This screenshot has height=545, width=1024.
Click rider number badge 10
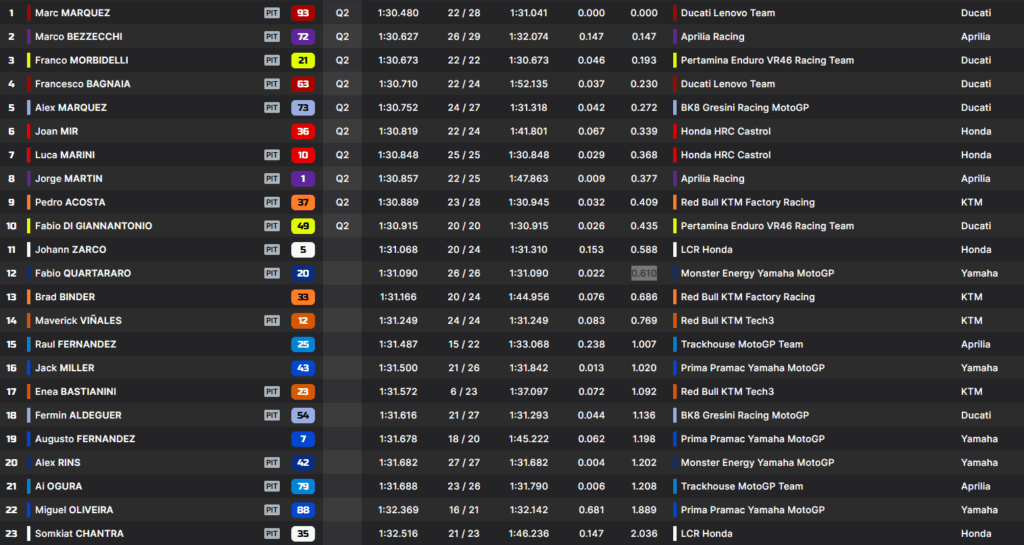click(x=303, y=155)
